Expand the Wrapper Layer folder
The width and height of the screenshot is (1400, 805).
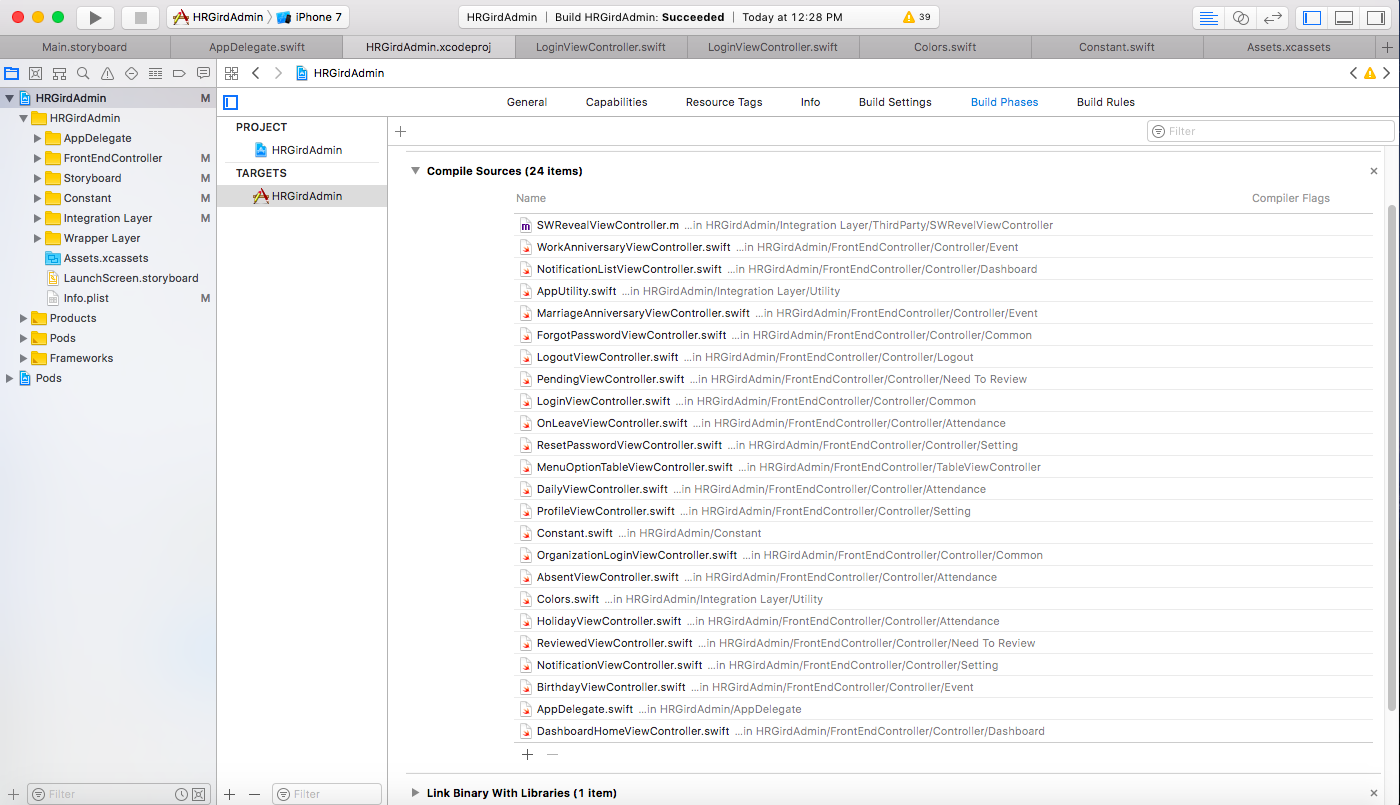tap(38, 238)
